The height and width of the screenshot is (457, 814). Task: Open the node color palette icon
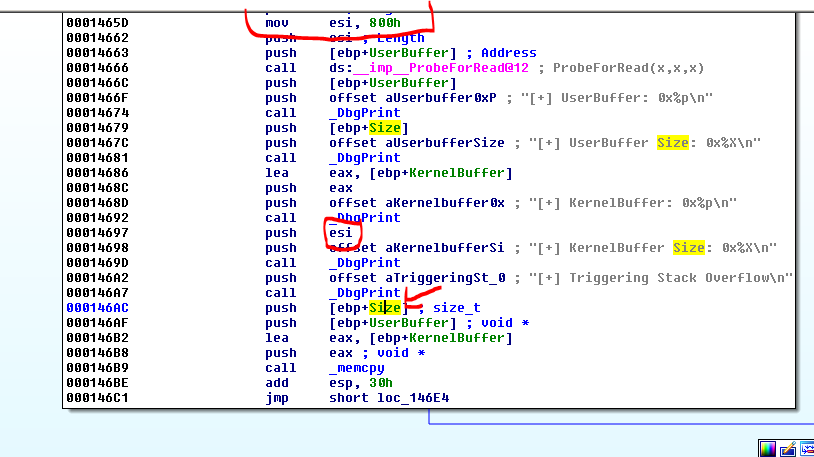point(767,448)
